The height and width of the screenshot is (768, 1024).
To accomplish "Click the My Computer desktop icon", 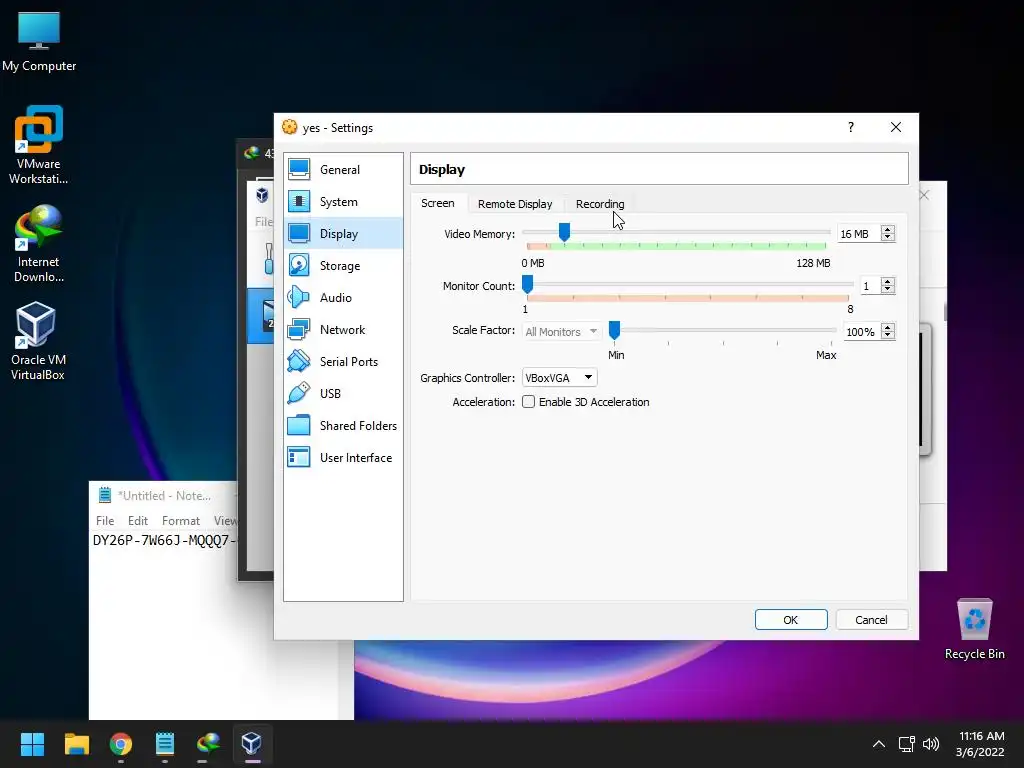I will click(x=39, y=41).
